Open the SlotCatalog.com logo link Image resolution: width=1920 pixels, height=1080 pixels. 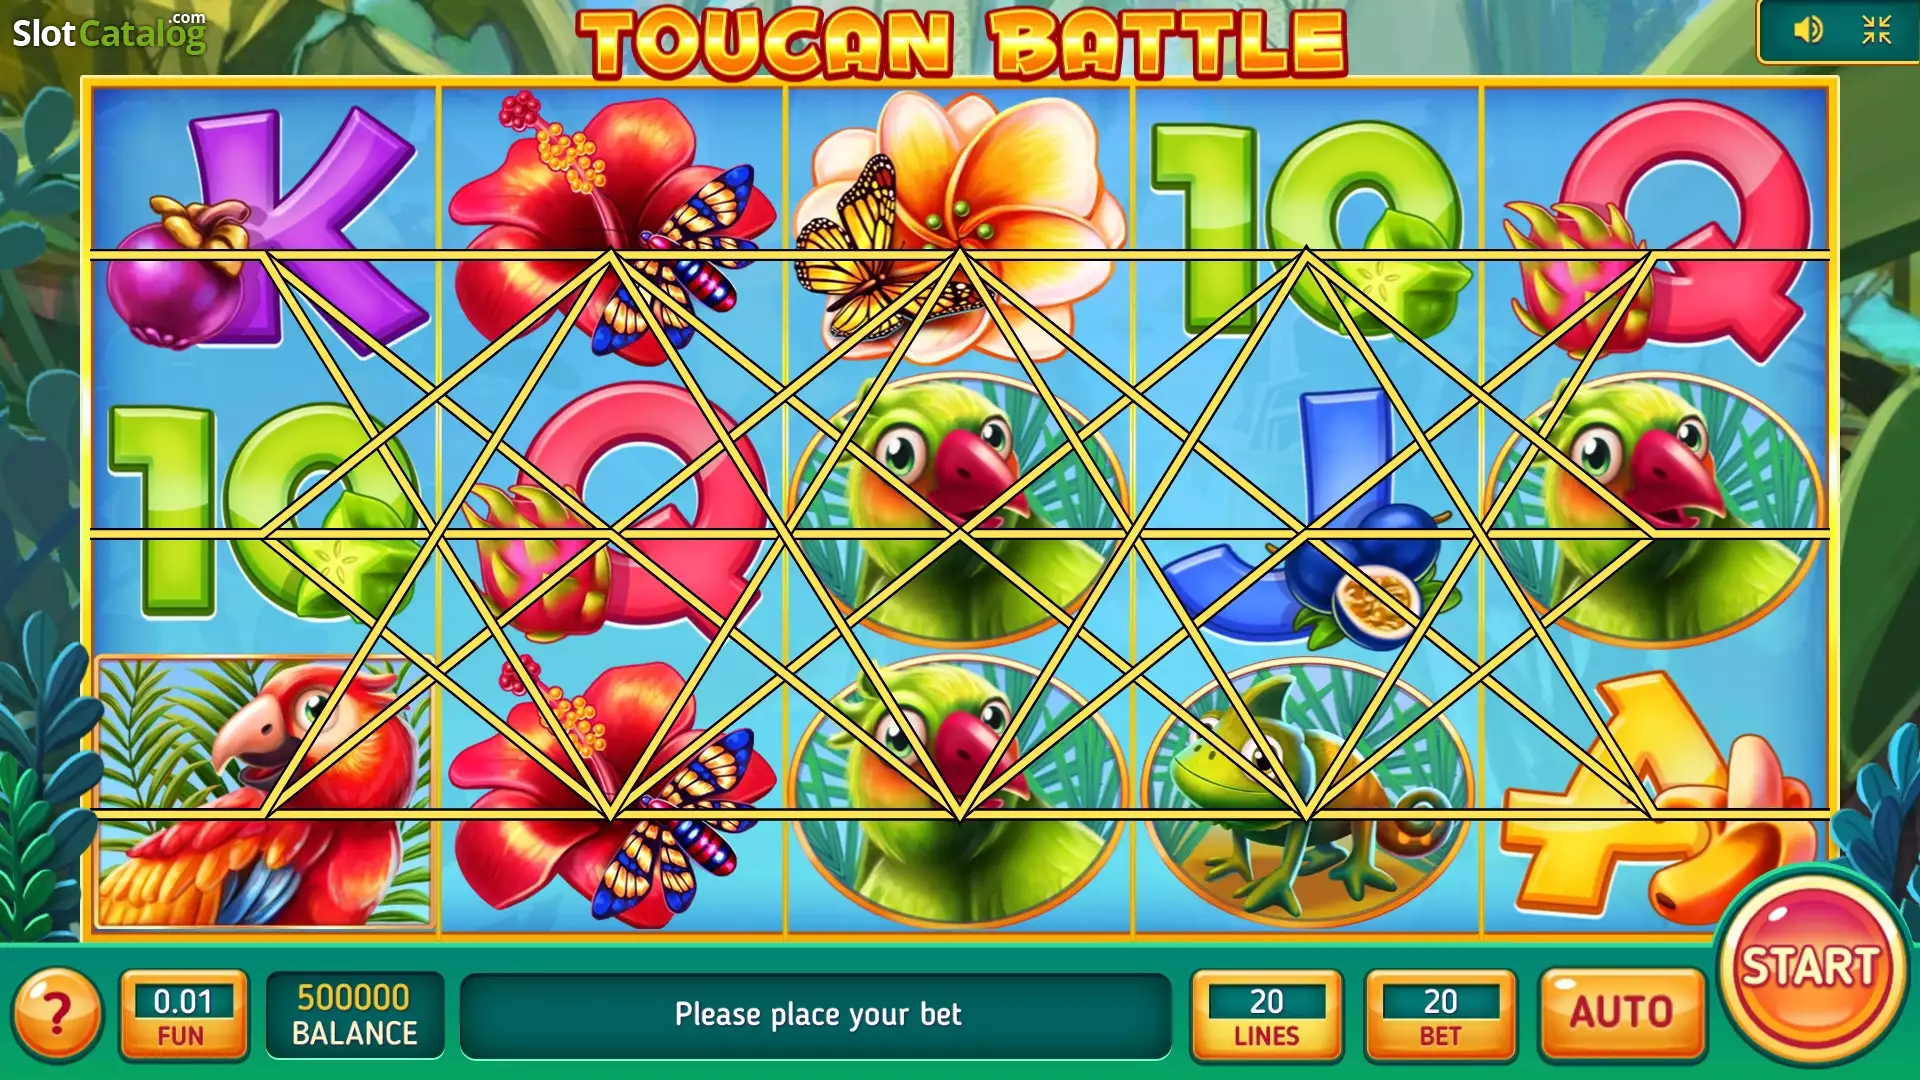coord(109,32)
